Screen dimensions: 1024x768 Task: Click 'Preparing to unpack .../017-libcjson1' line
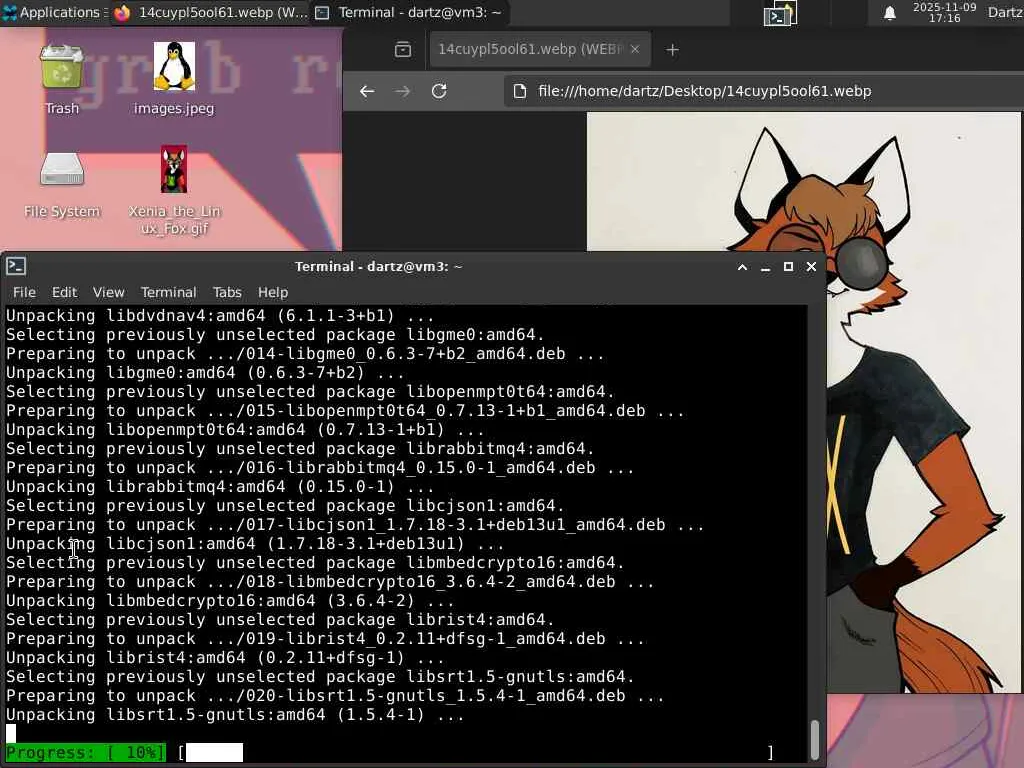(355, 525)
